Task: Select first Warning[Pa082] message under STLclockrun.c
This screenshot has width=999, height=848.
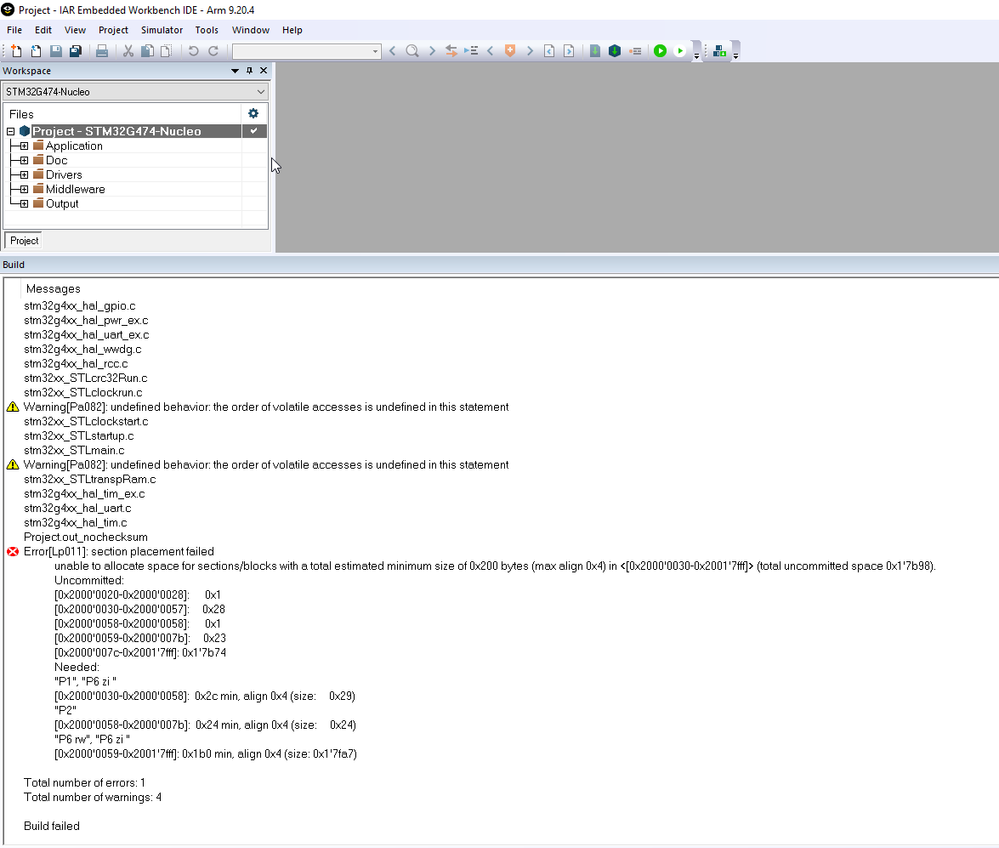Action: pyautogui.click(x=266, y=407)
